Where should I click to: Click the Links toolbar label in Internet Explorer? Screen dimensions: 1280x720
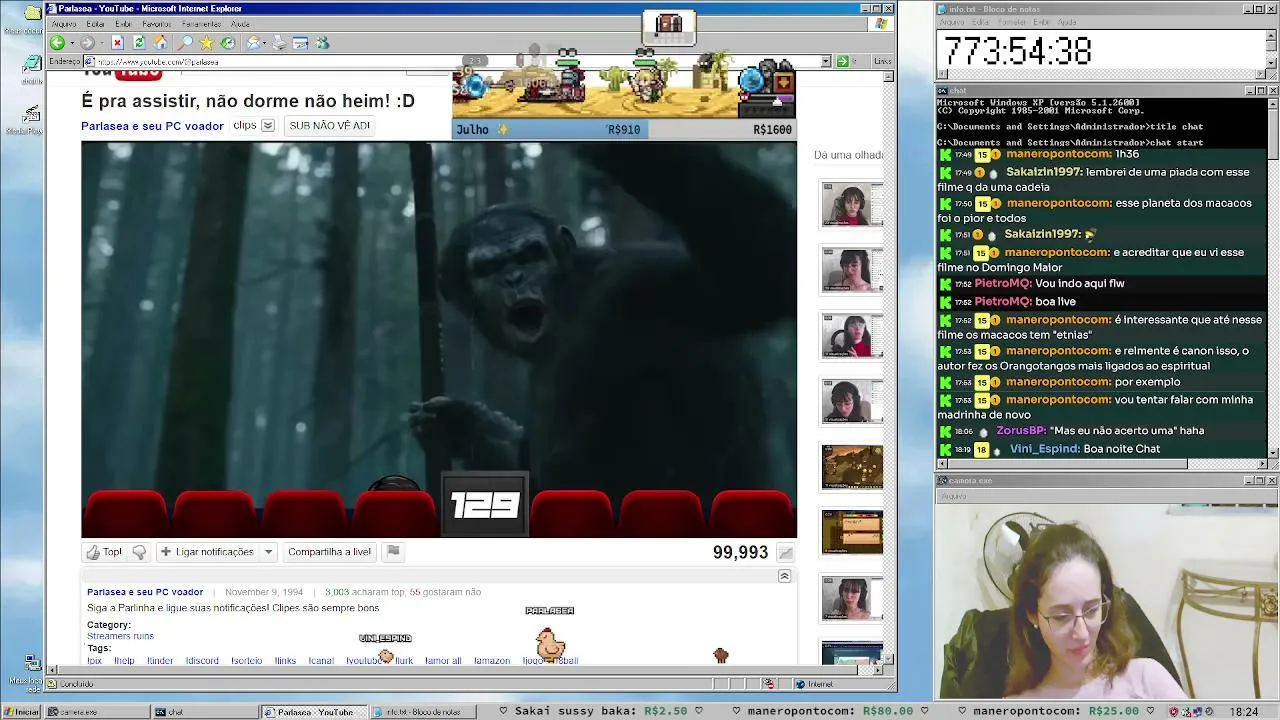[882, 61]
